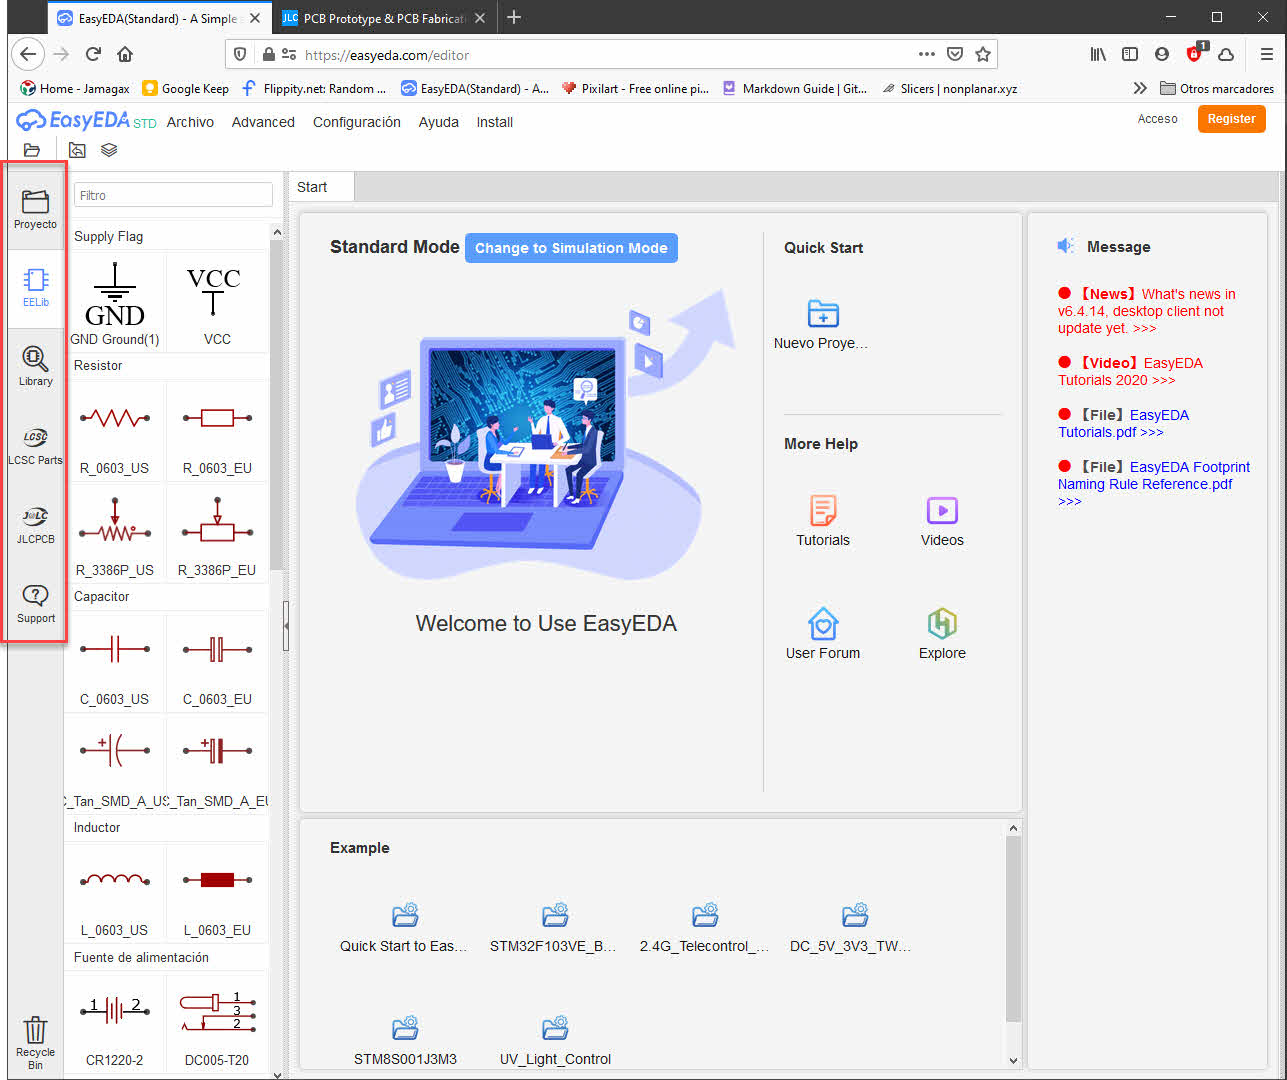Open the Proyecto panel in sidebar

(x=35, y=209)
